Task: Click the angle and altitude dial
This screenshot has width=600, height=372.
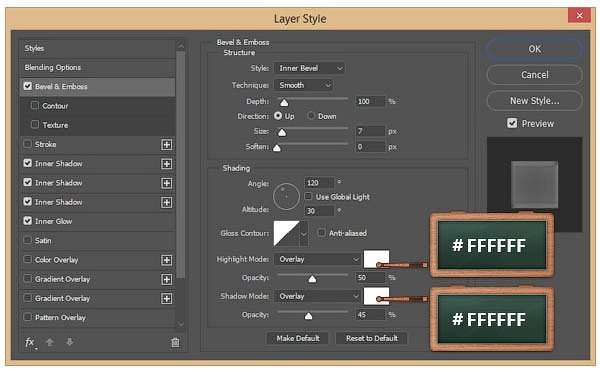Action: 286,196
